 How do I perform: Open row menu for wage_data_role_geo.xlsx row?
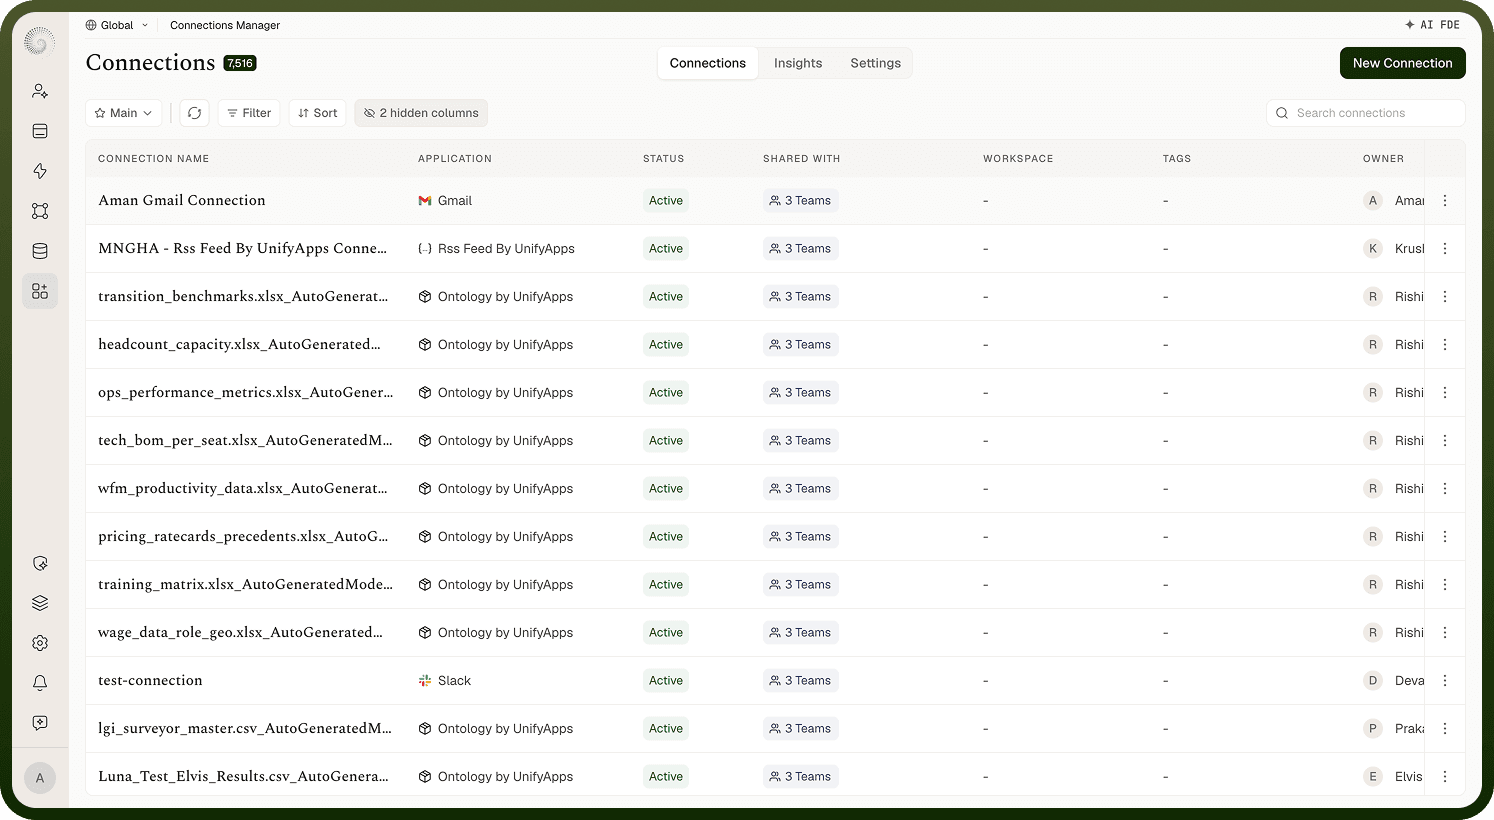[x=1445, y=633]
